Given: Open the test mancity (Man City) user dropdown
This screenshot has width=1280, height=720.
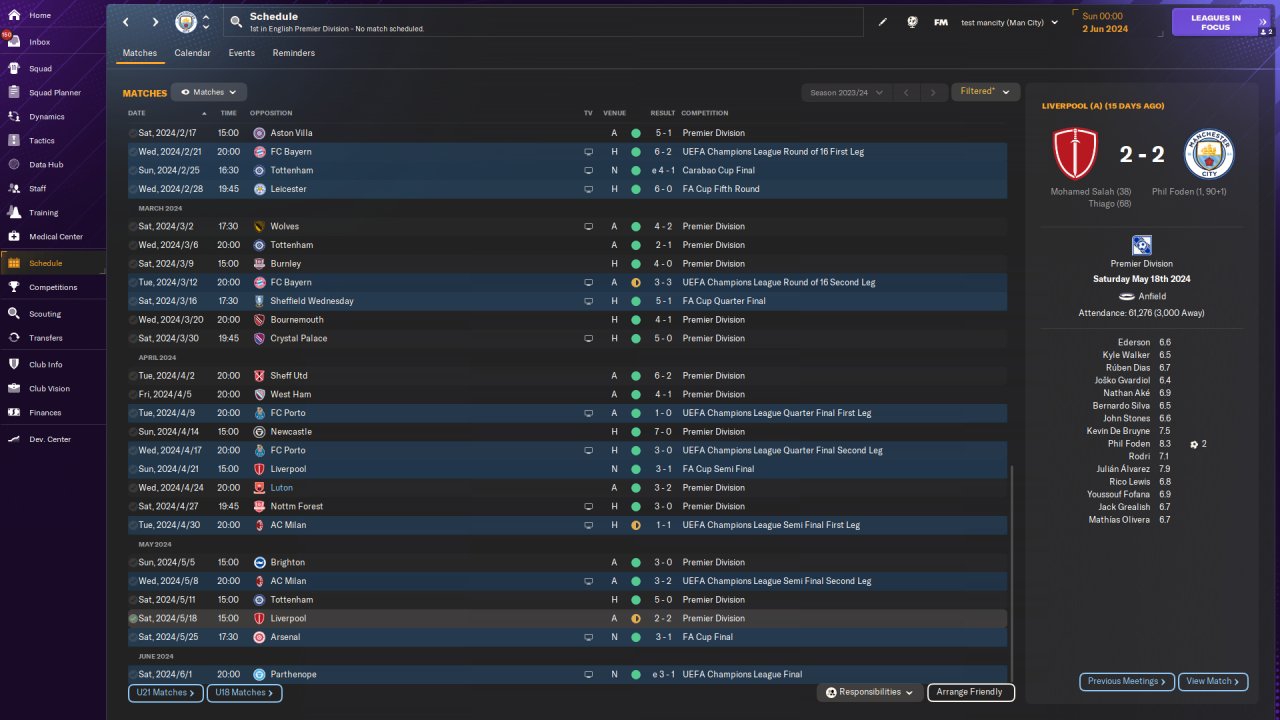Looking at the screenshot, I should (x=1009, y=22).
